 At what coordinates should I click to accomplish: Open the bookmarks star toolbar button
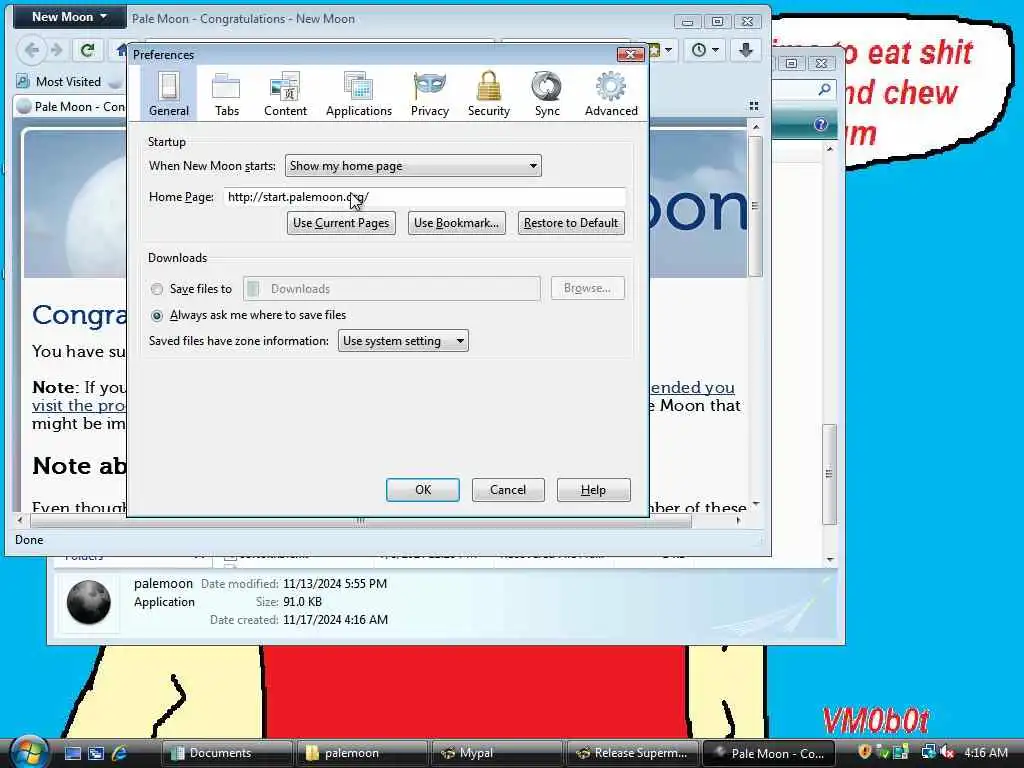655,50
